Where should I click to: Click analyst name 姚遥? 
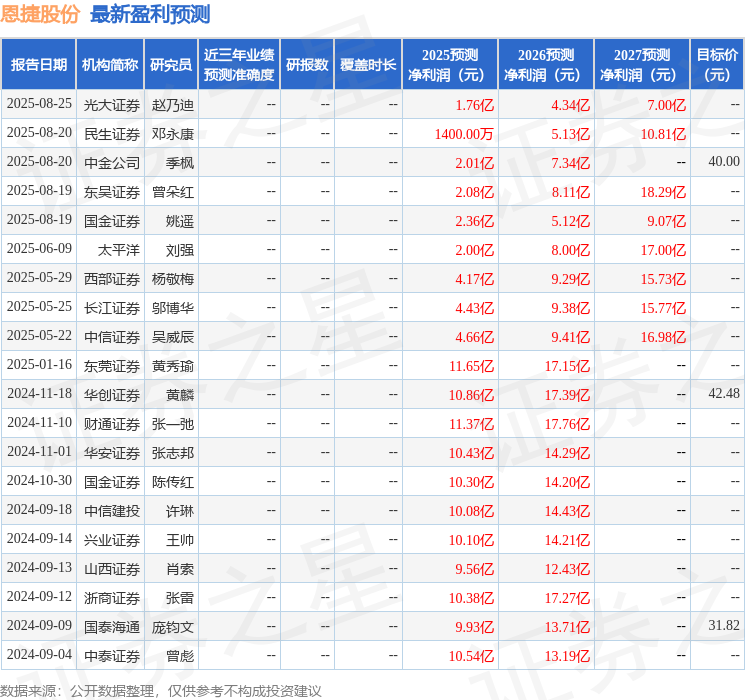(x=180, y=221)
